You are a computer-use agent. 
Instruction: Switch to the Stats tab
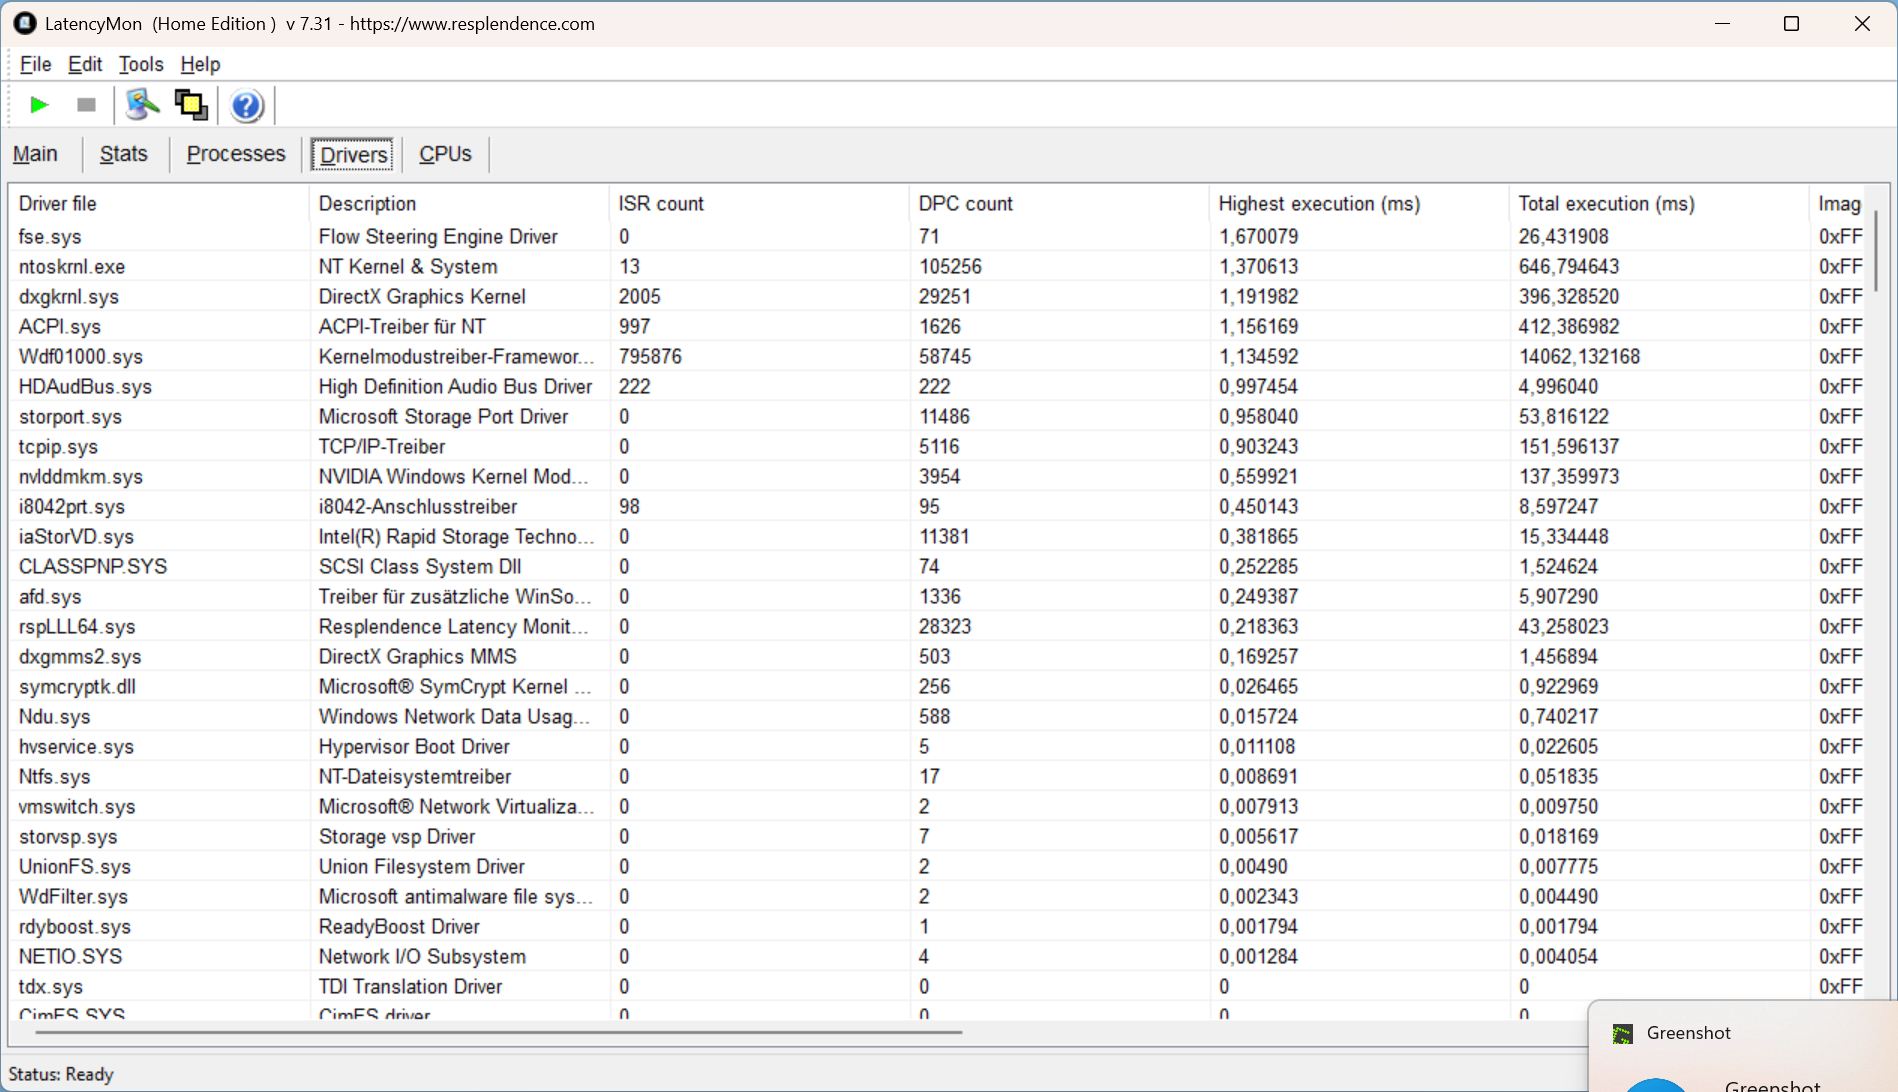pos(124,154)
